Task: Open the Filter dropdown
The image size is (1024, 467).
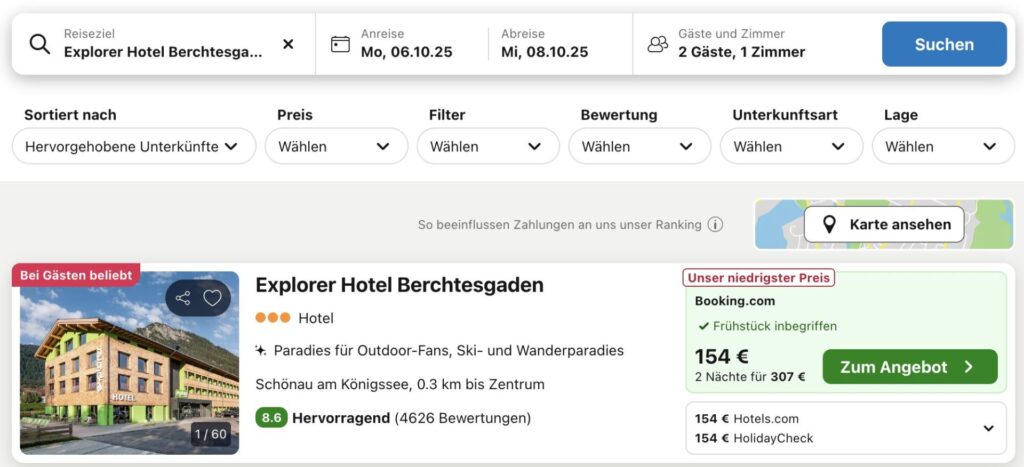Action: point(488,146)
